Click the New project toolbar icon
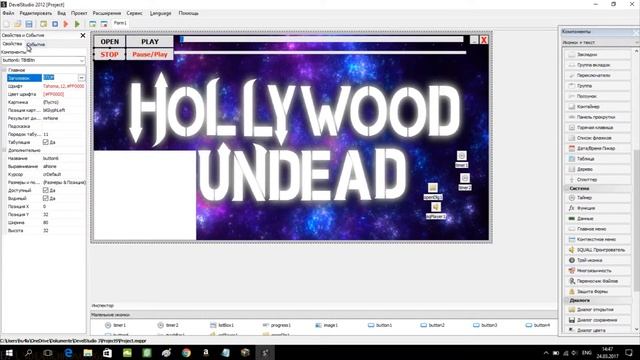 click(7, 24)
